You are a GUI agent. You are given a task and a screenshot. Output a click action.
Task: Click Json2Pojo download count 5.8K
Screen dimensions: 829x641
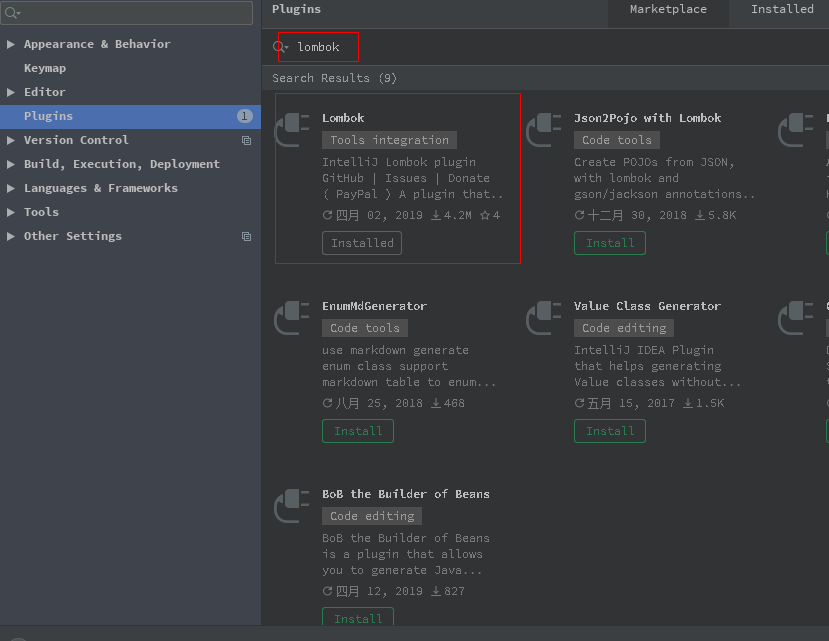[715, 215]
